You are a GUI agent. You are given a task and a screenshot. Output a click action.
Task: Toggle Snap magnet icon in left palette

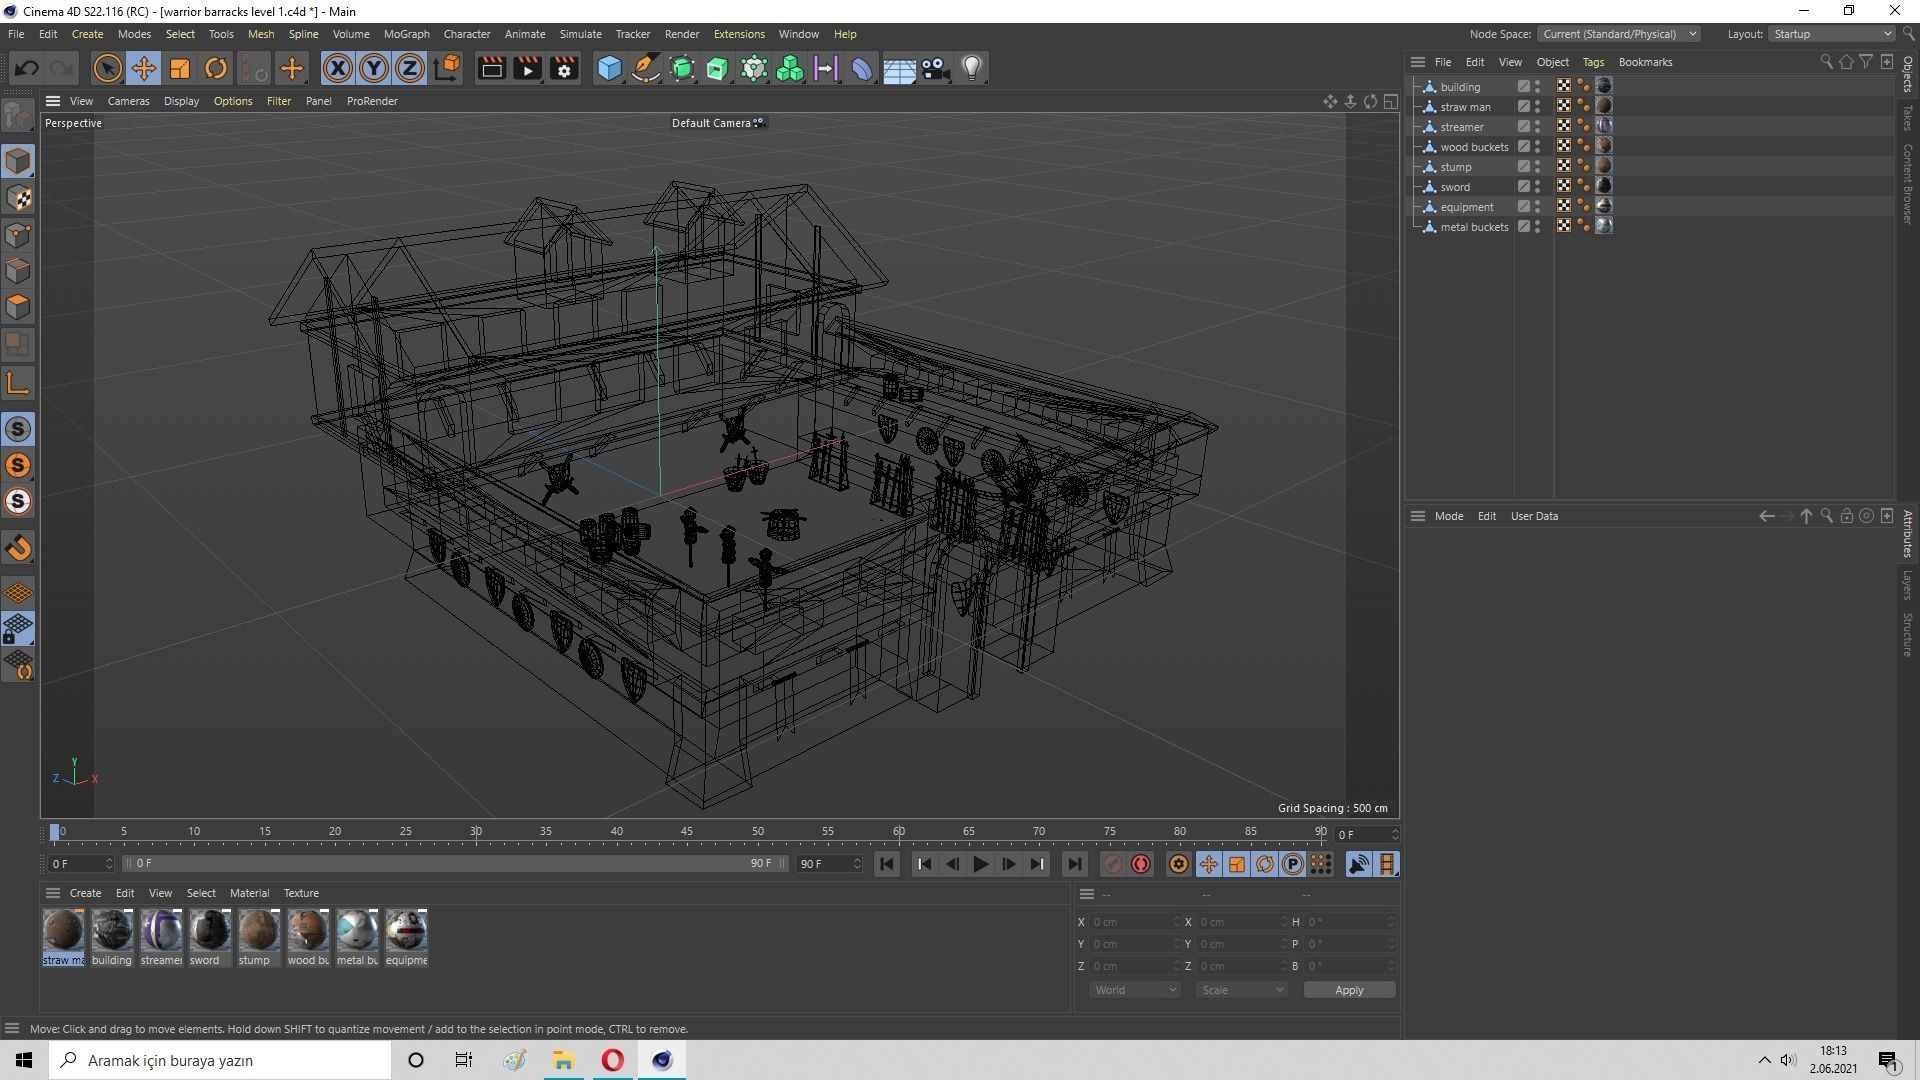point(18,548)
